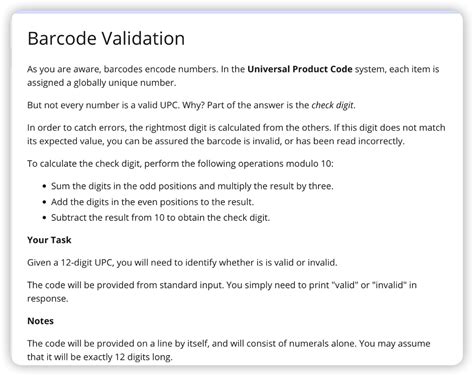
Task: Click the paragraph about standard input
Action: (222, 292)
